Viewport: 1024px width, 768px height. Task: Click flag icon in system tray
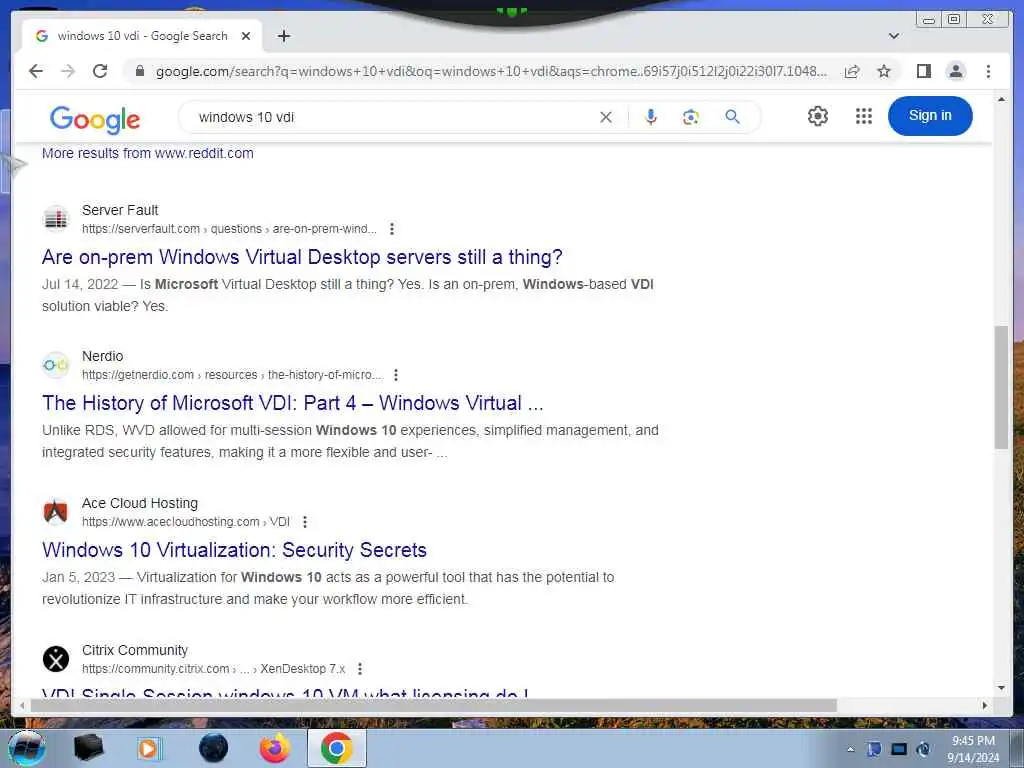click(874, 749)
